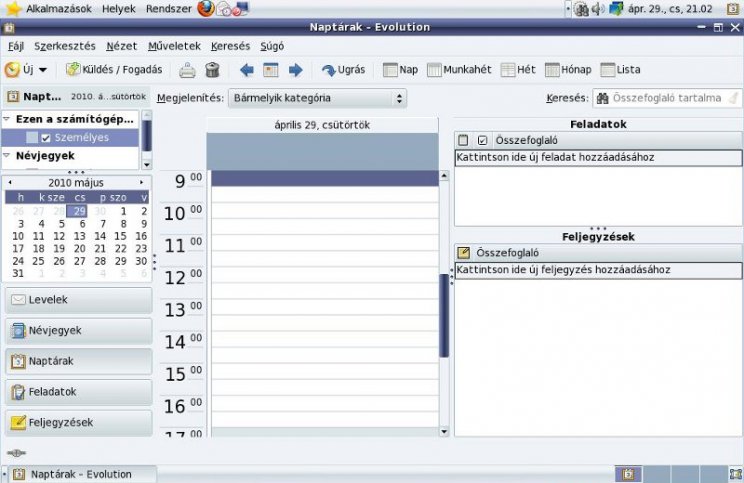Click the Feladatok task type column icon

(x=464, y=140)
